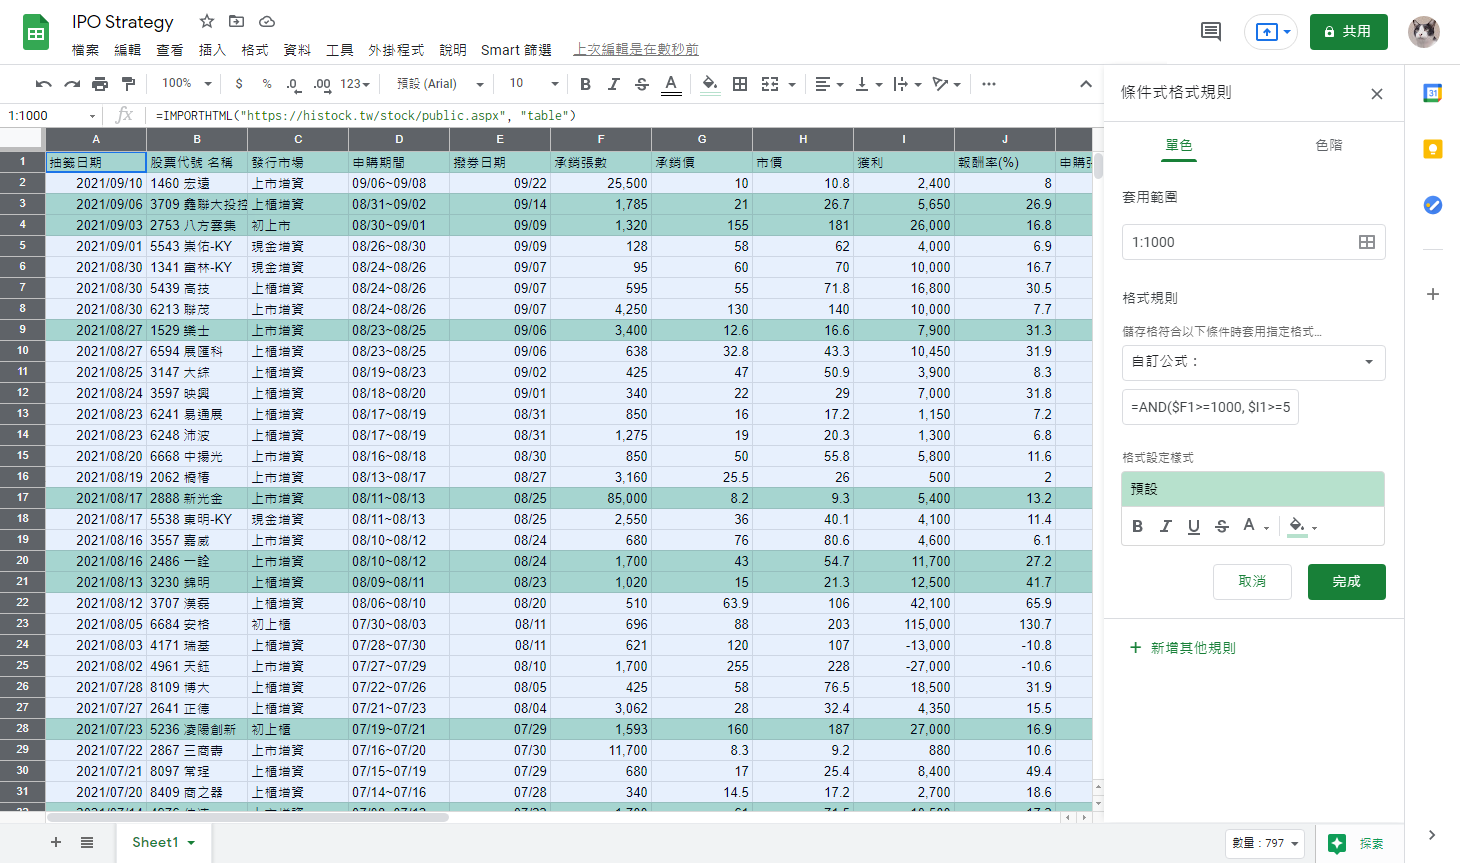Image resolution: width=1460 pixels, height=863 pixels.
Task: Open the 編輯 menu
Action: click(x=128, y=50)
